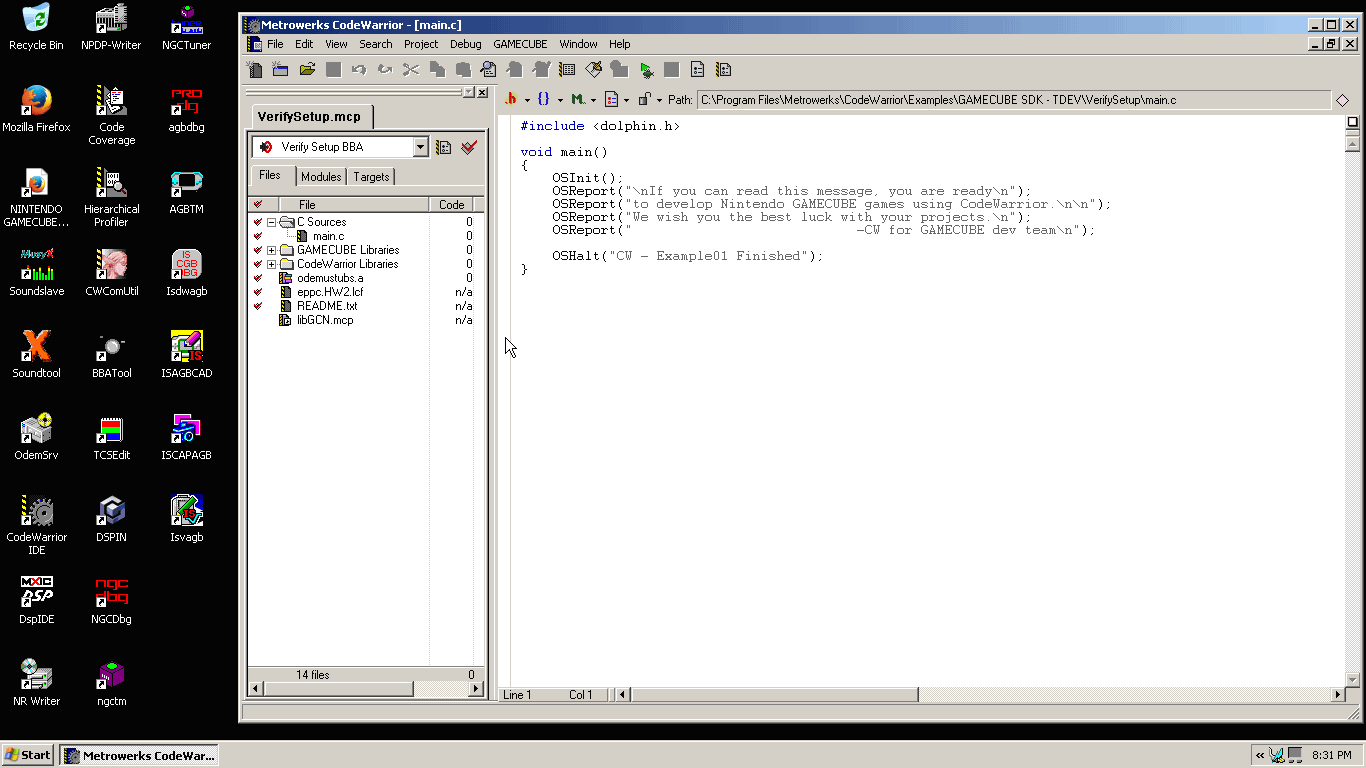Click the document settings icon in editor toolbar
This screenshot has width=1366, height=768.
coord(611,99)
